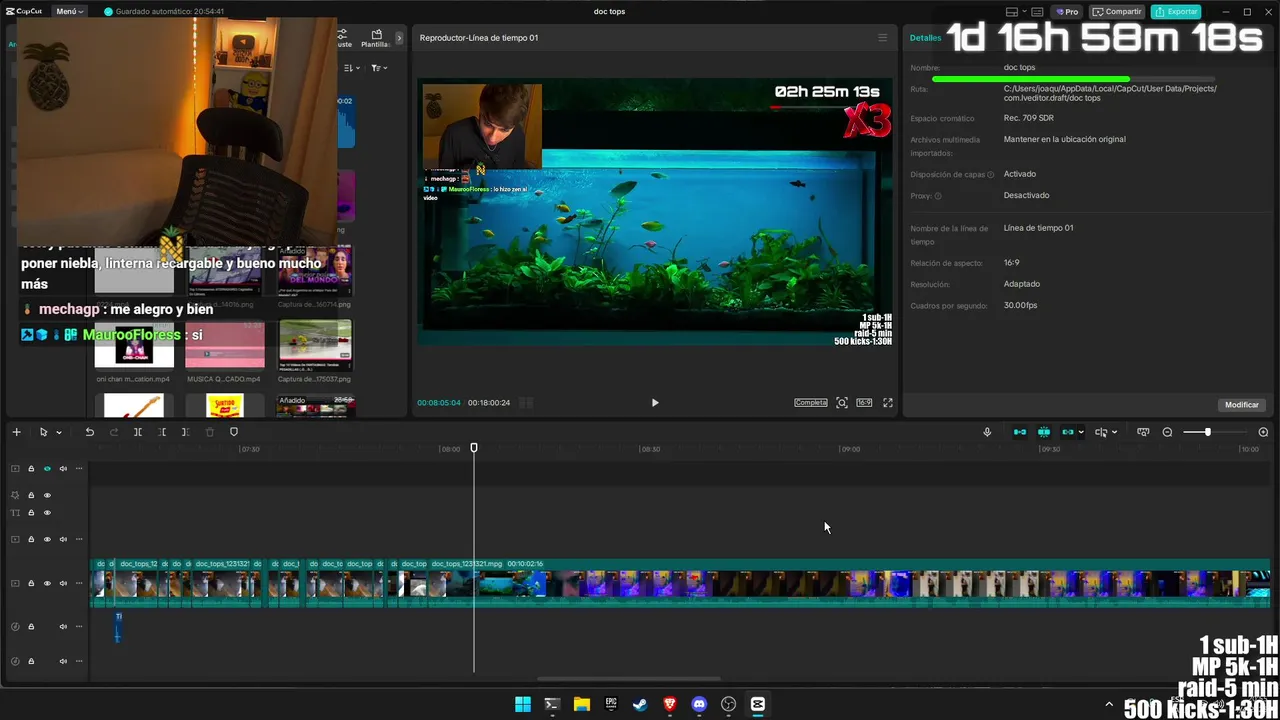Image resolution: width=1280 pixels, height=720 pixels.
Task: Click the playhead handle on the ruler
Action: (x=474, y=448)
